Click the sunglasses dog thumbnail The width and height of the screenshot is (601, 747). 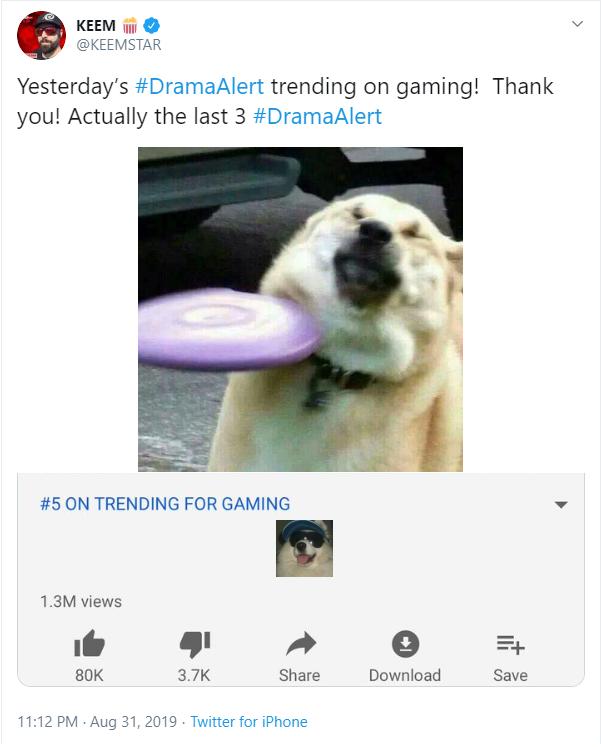click(x=304, y=548)
